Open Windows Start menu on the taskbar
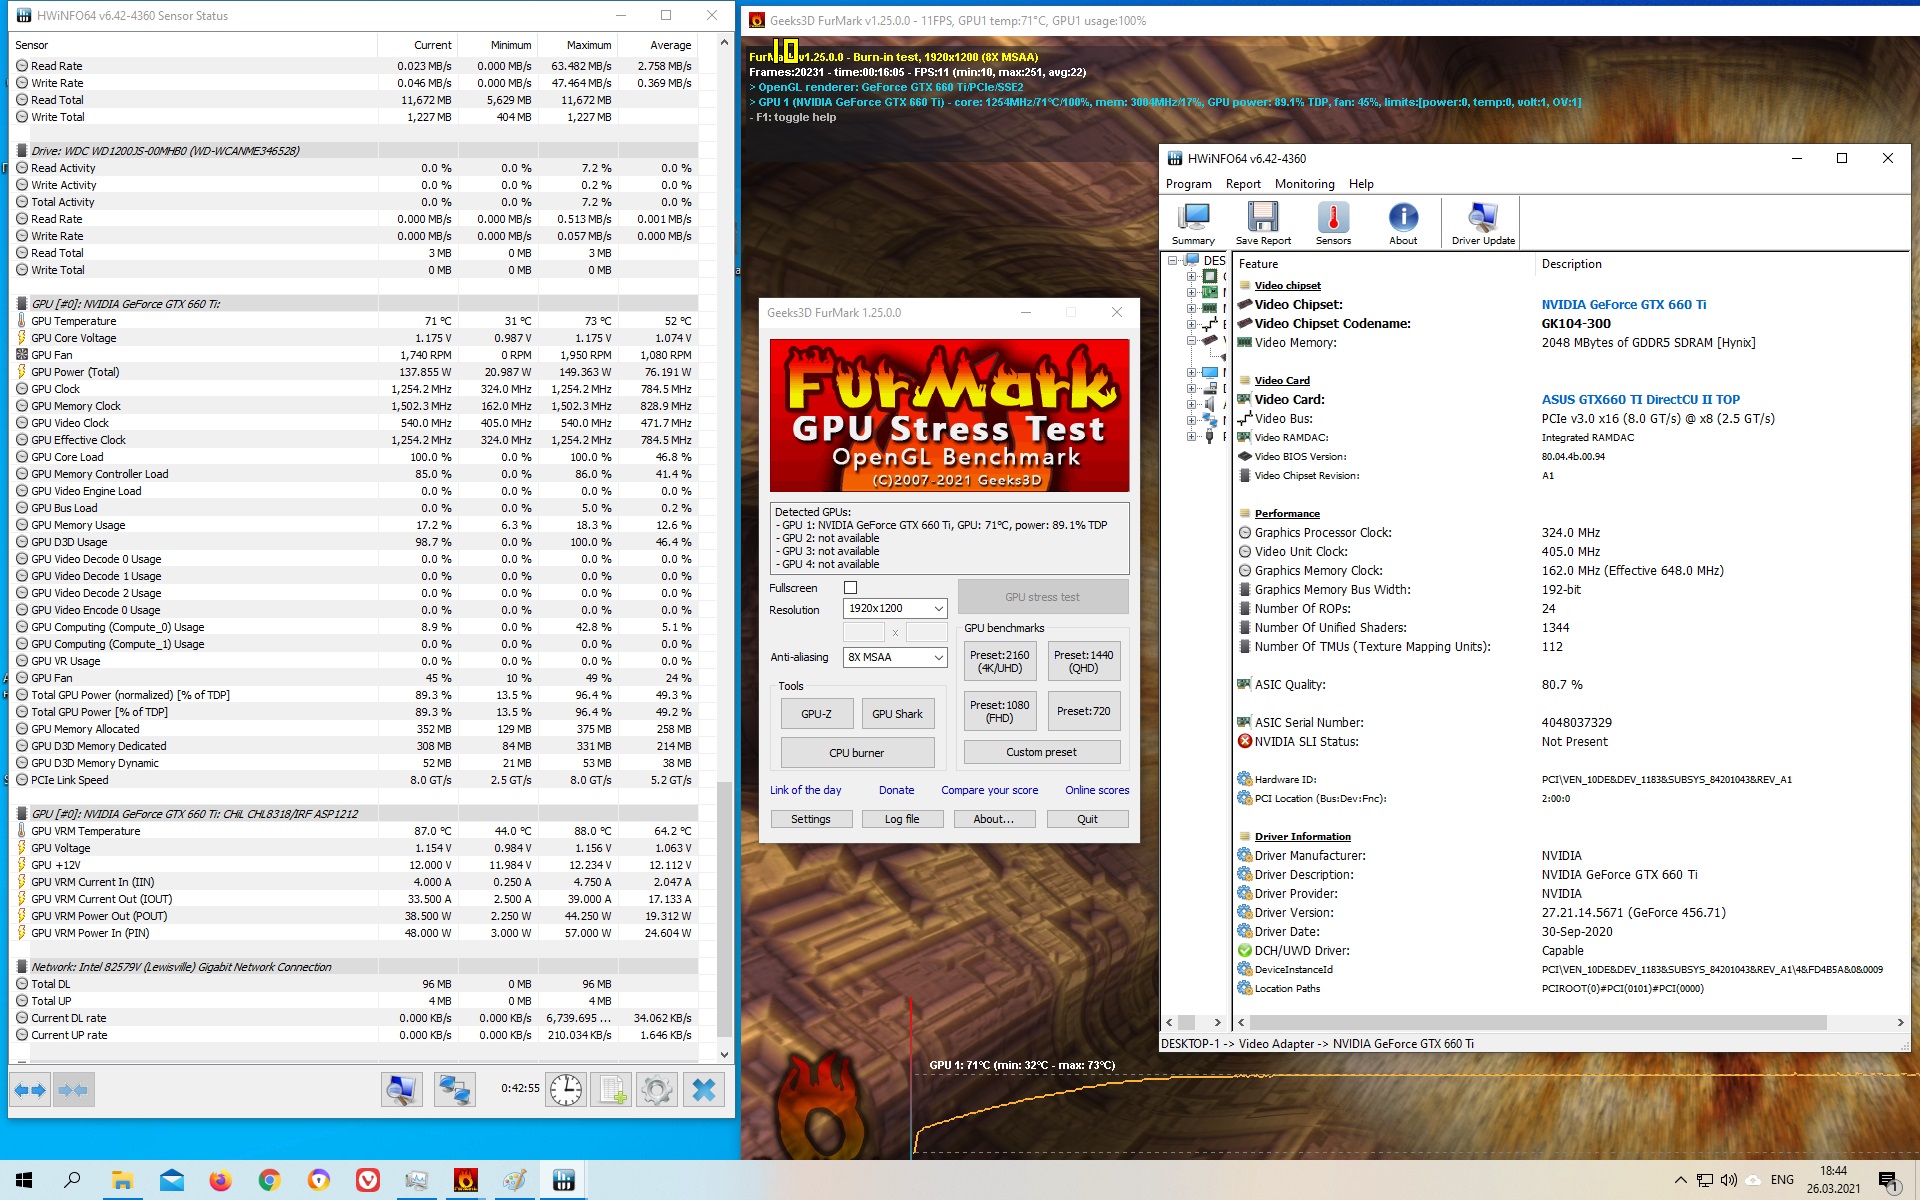Image resolution: width=1920 pixels, height=1200 pixels. point(24,1181)
